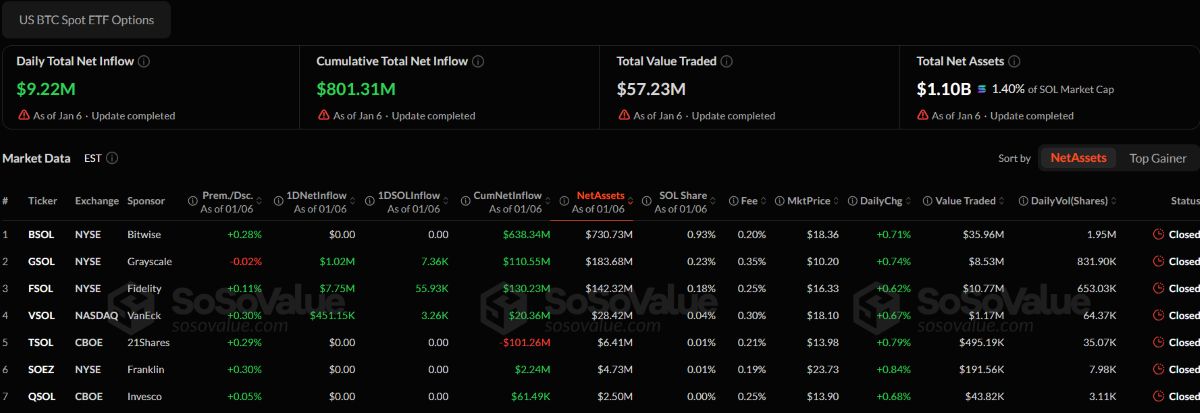Image resolution: width=1200 pixels, height=413 pixels.
Task: Click clock icon in QSOL status cell
Action: (1158, 396)
